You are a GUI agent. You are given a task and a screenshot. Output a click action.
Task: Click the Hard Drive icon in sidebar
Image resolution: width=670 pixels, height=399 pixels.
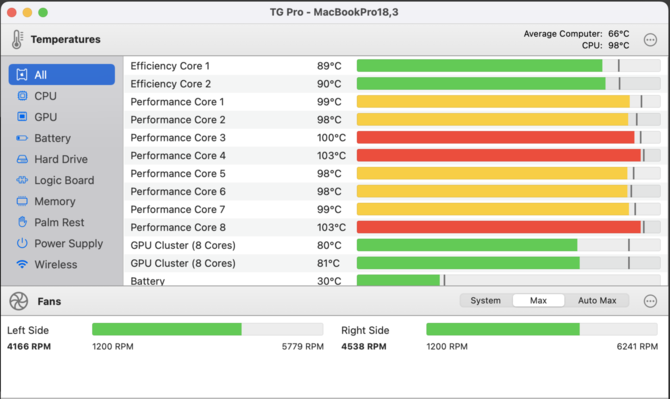[x=22, y=159]
